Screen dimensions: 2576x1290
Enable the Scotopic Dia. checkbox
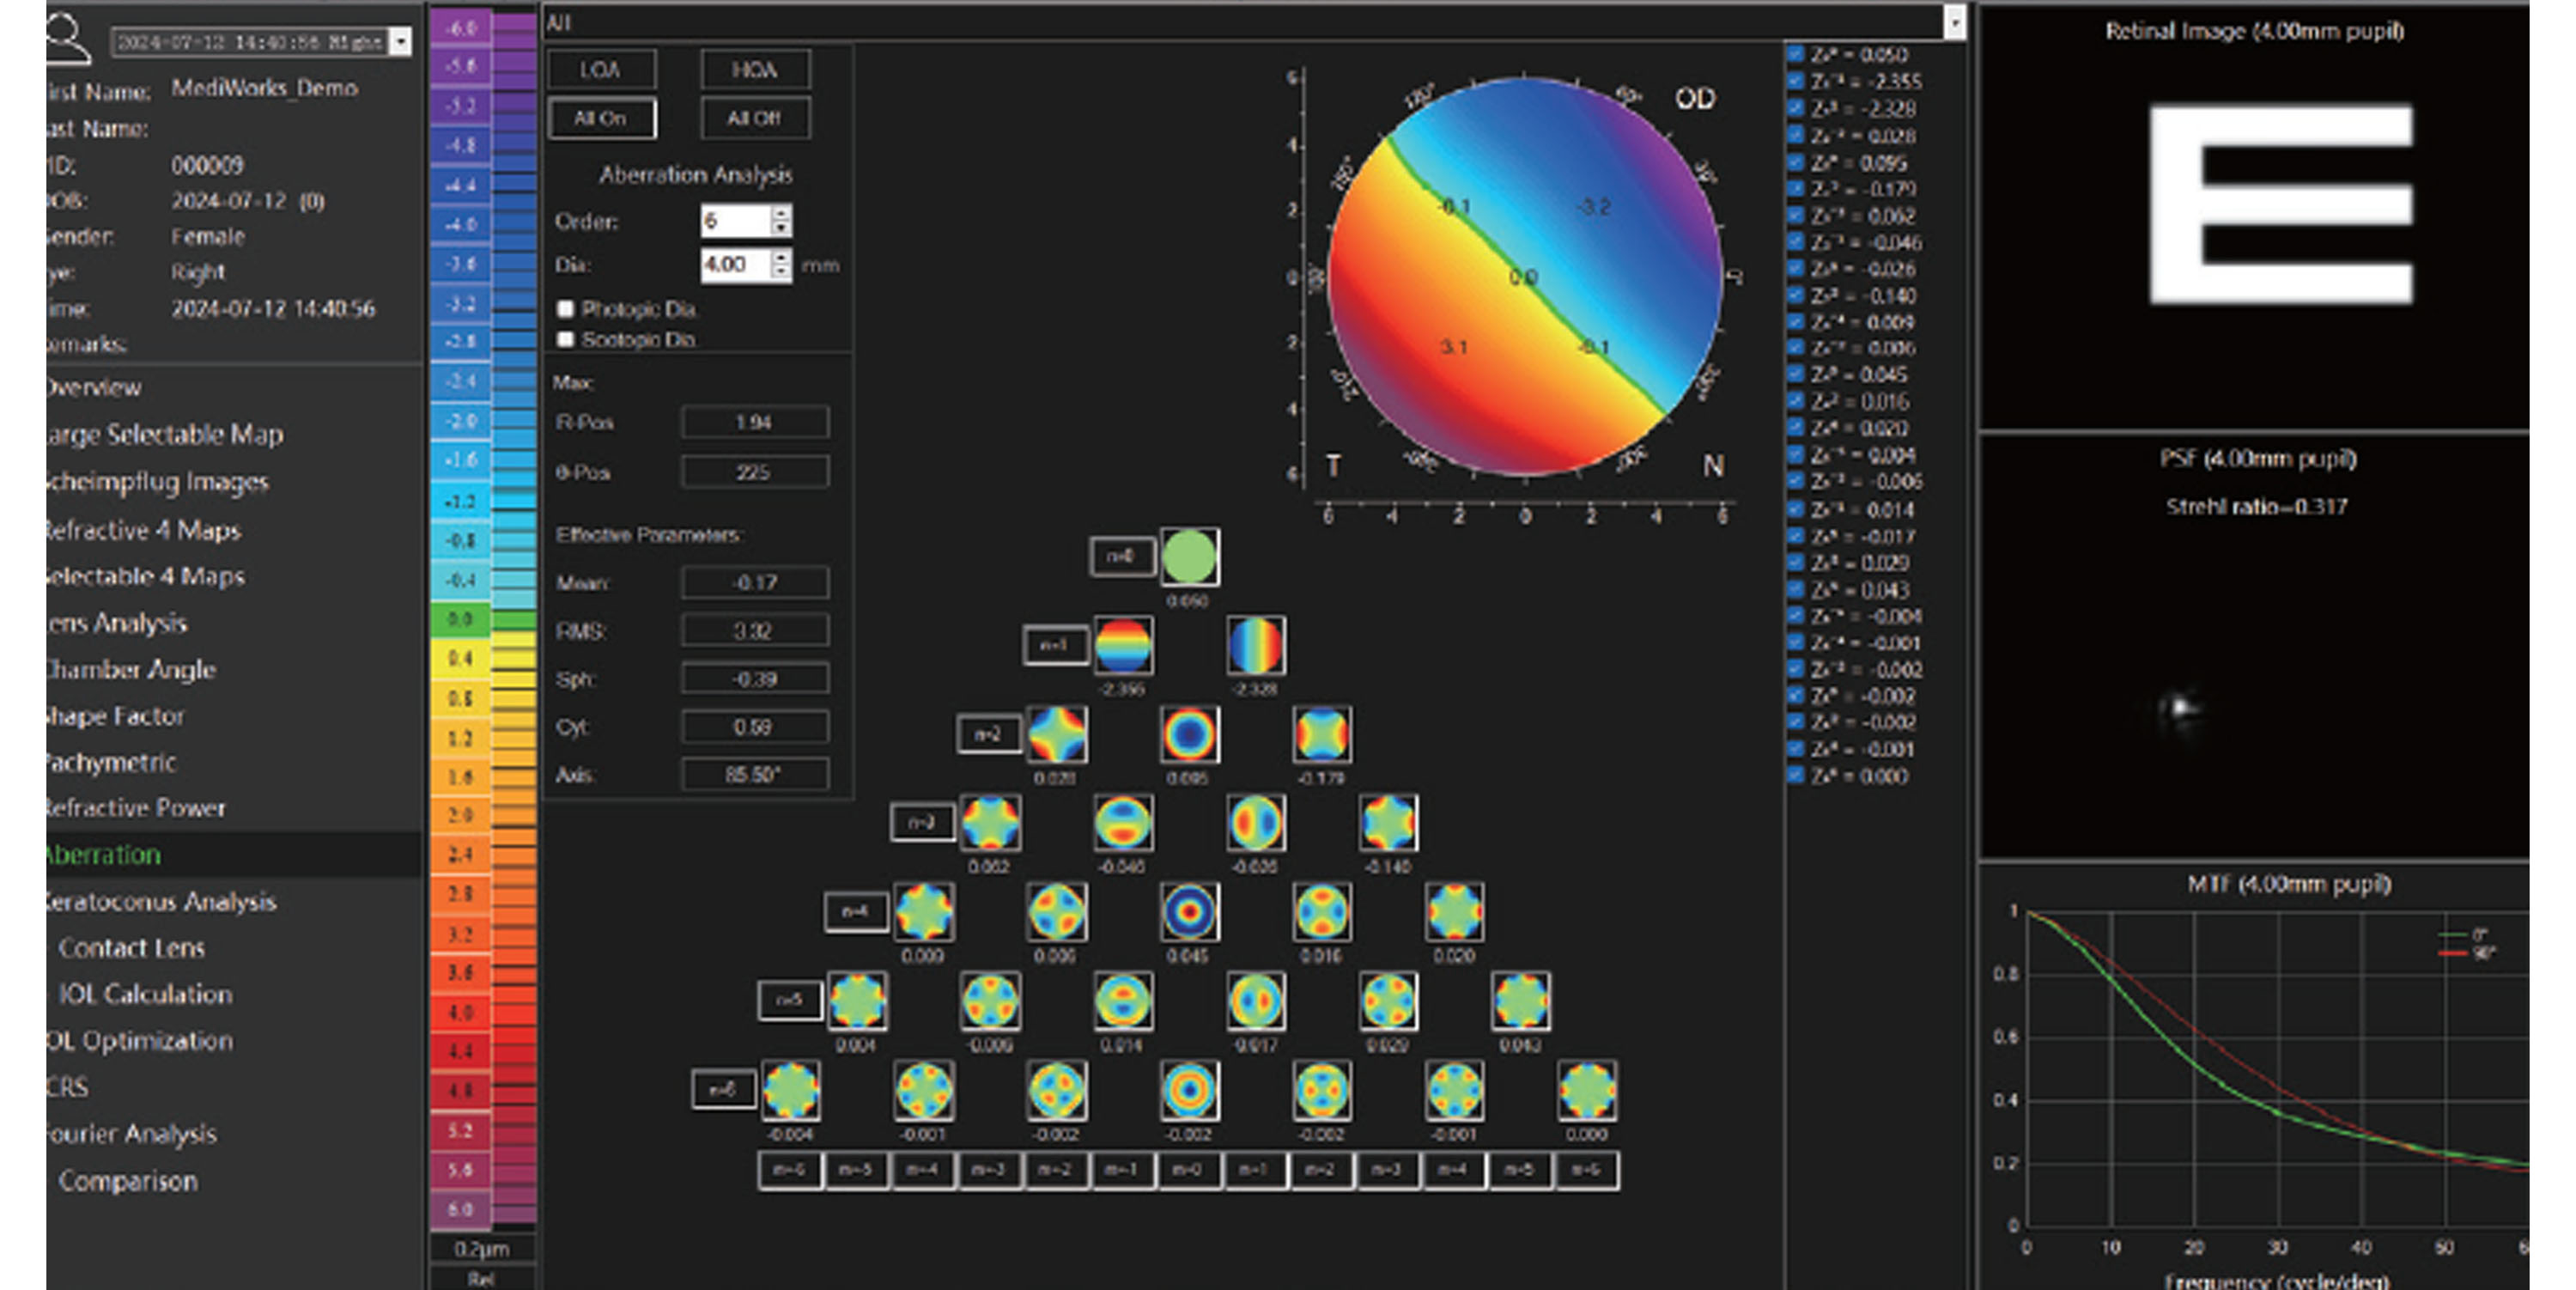[566, 339]
